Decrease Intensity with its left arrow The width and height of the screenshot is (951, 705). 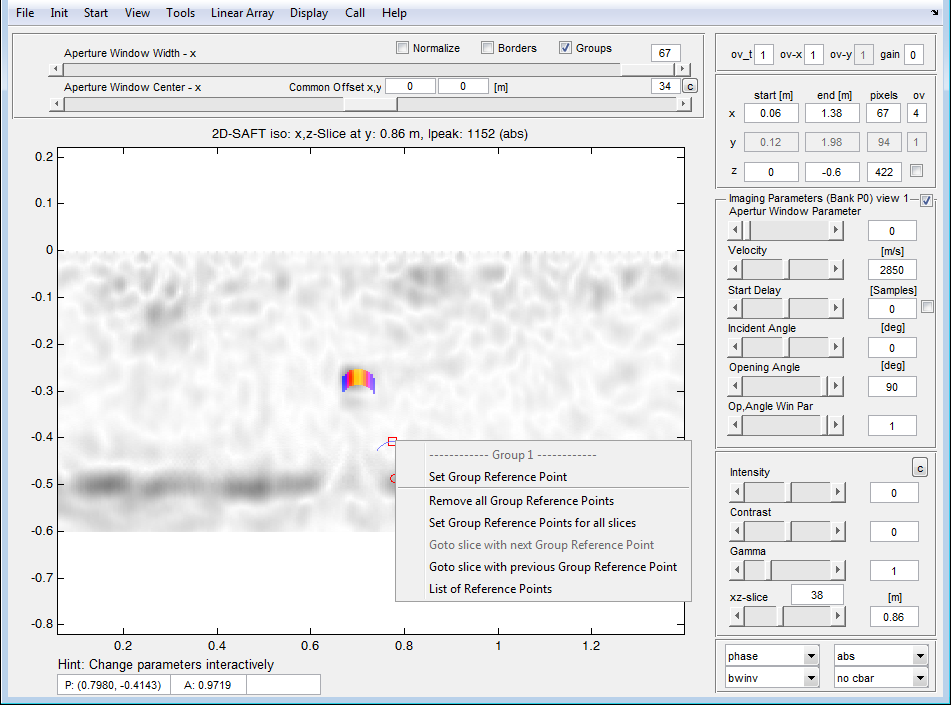tap(737, 492)
